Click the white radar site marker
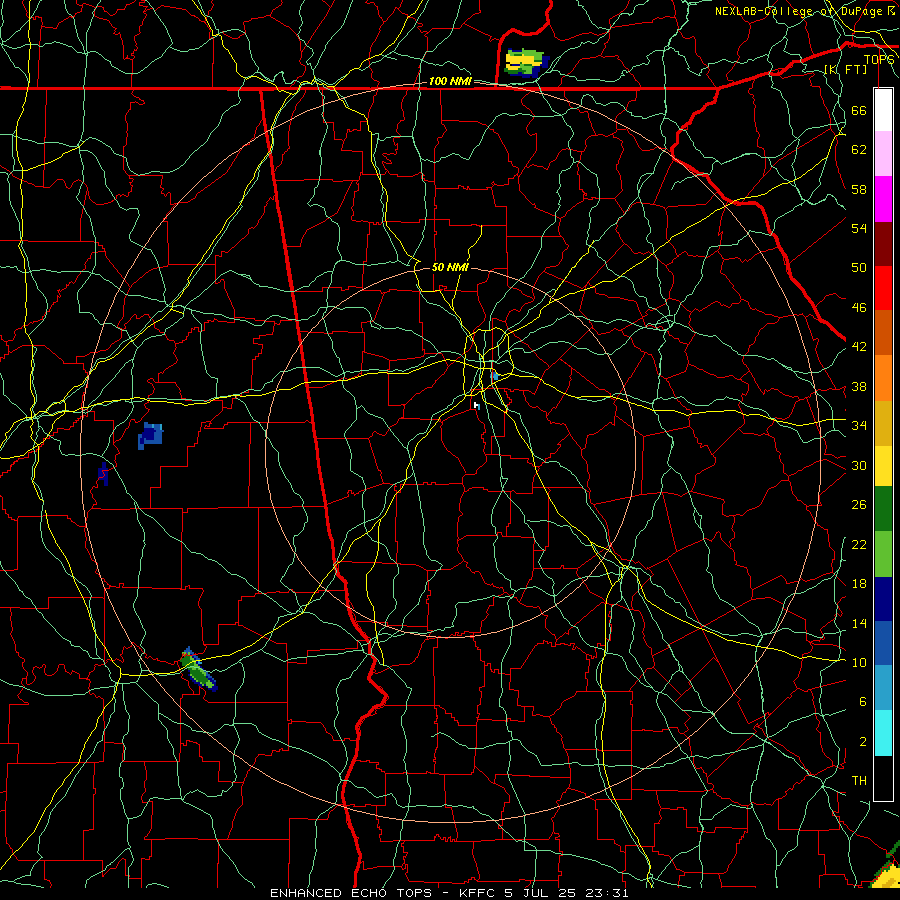This screenshot has height=900, width=900. (x=476, y=405)
